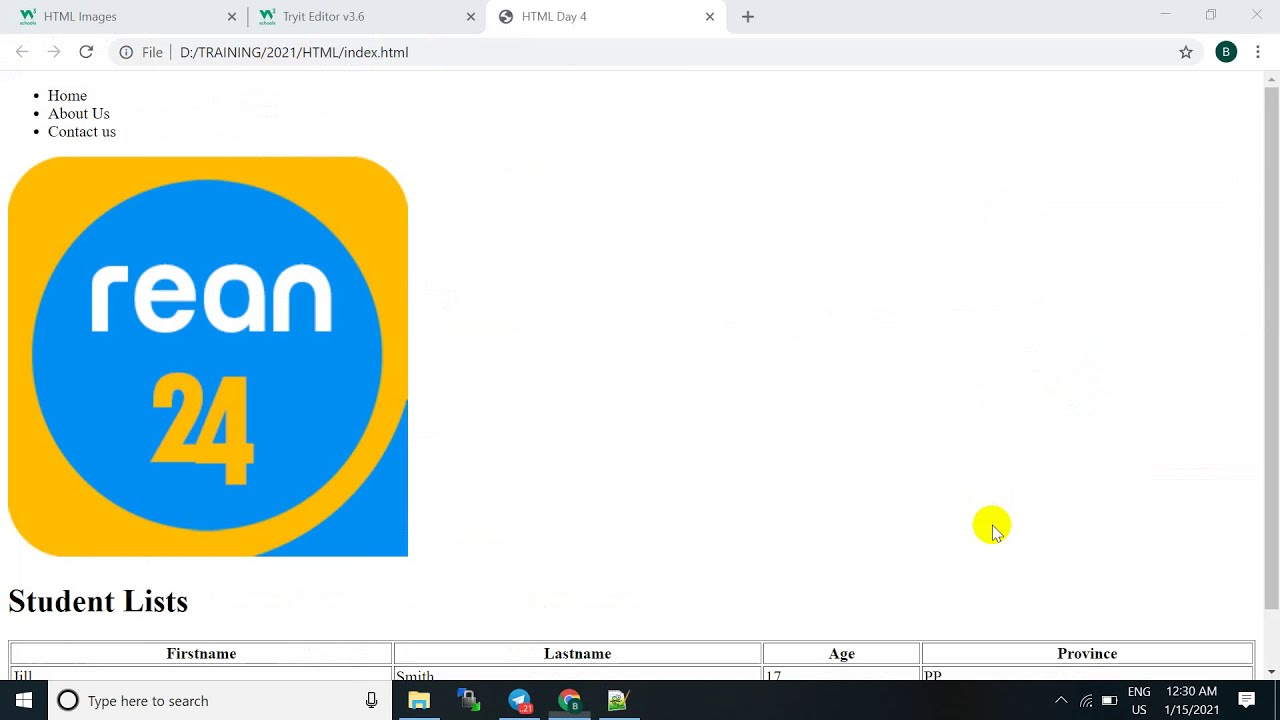Open the notification center icon
The width and height of the screenshot is (1280, 720).
click(x=1247, y=700)
